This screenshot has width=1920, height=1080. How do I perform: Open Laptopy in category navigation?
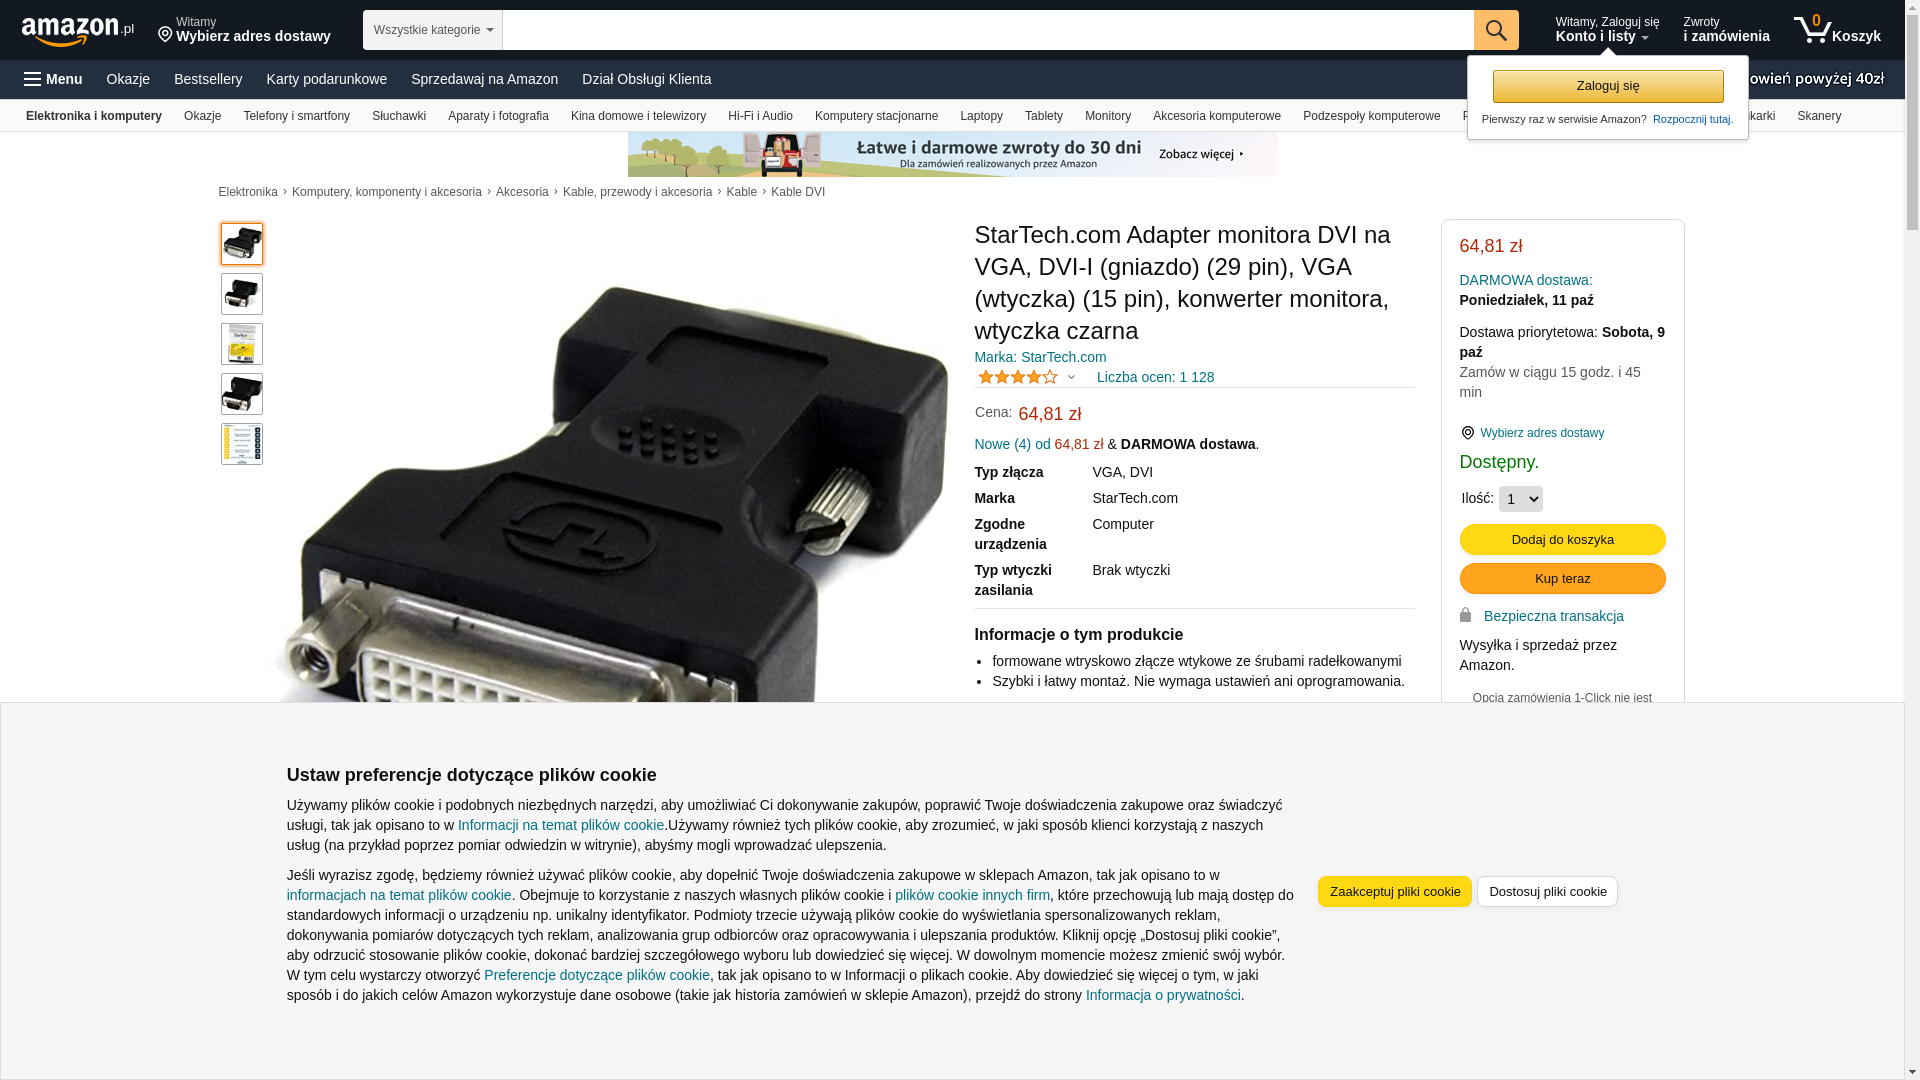[x=981, y=116]
